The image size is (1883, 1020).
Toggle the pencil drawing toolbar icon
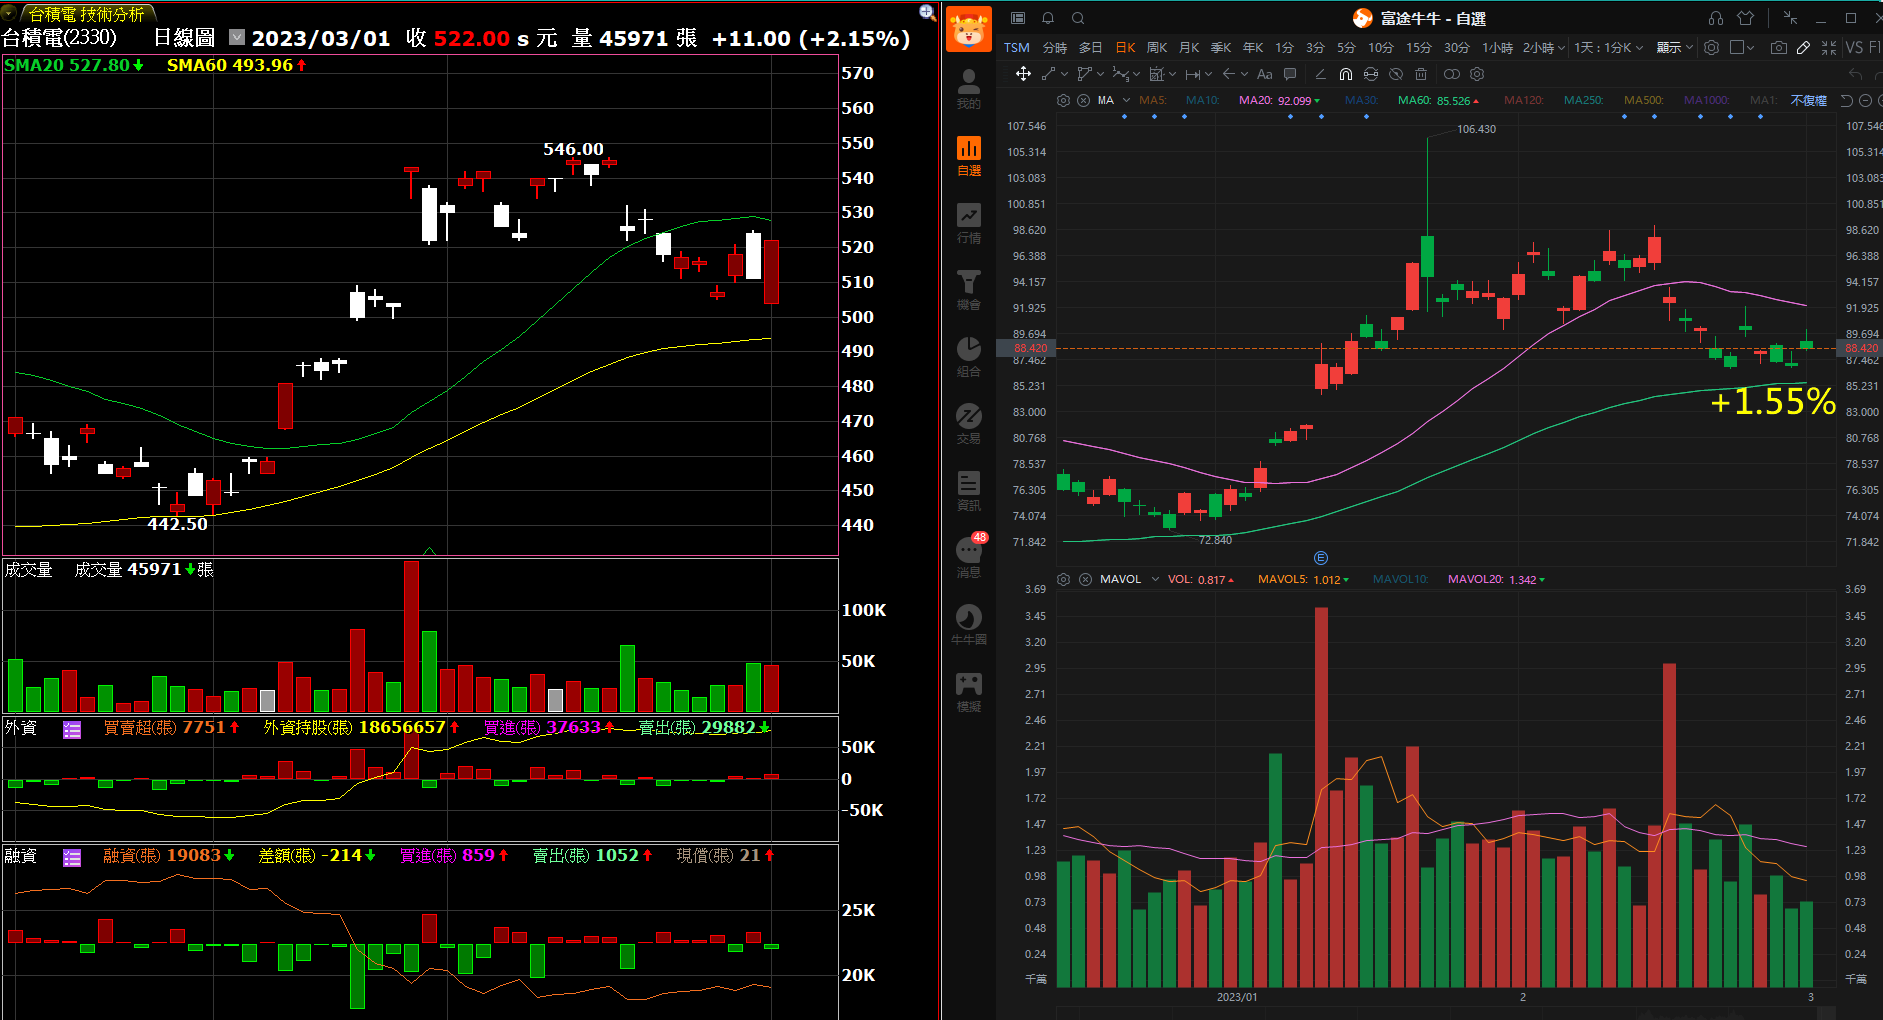(1803, 47)
